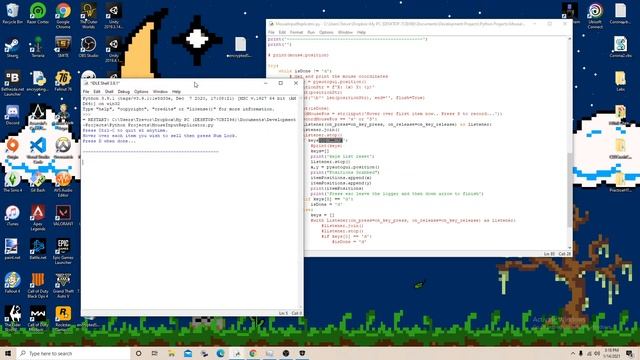
Task: Place cursor on IDLE Shell empty prompt line
Action: 191,162
